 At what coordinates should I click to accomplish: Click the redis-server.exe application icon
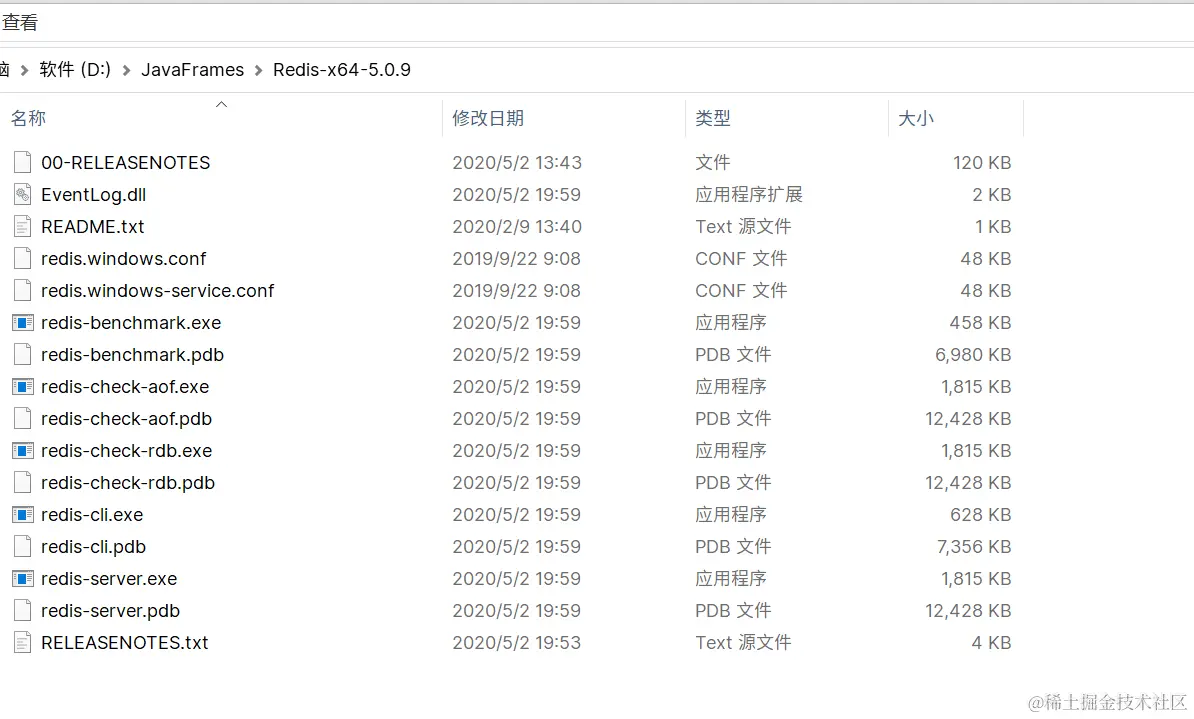click(23, 579)
